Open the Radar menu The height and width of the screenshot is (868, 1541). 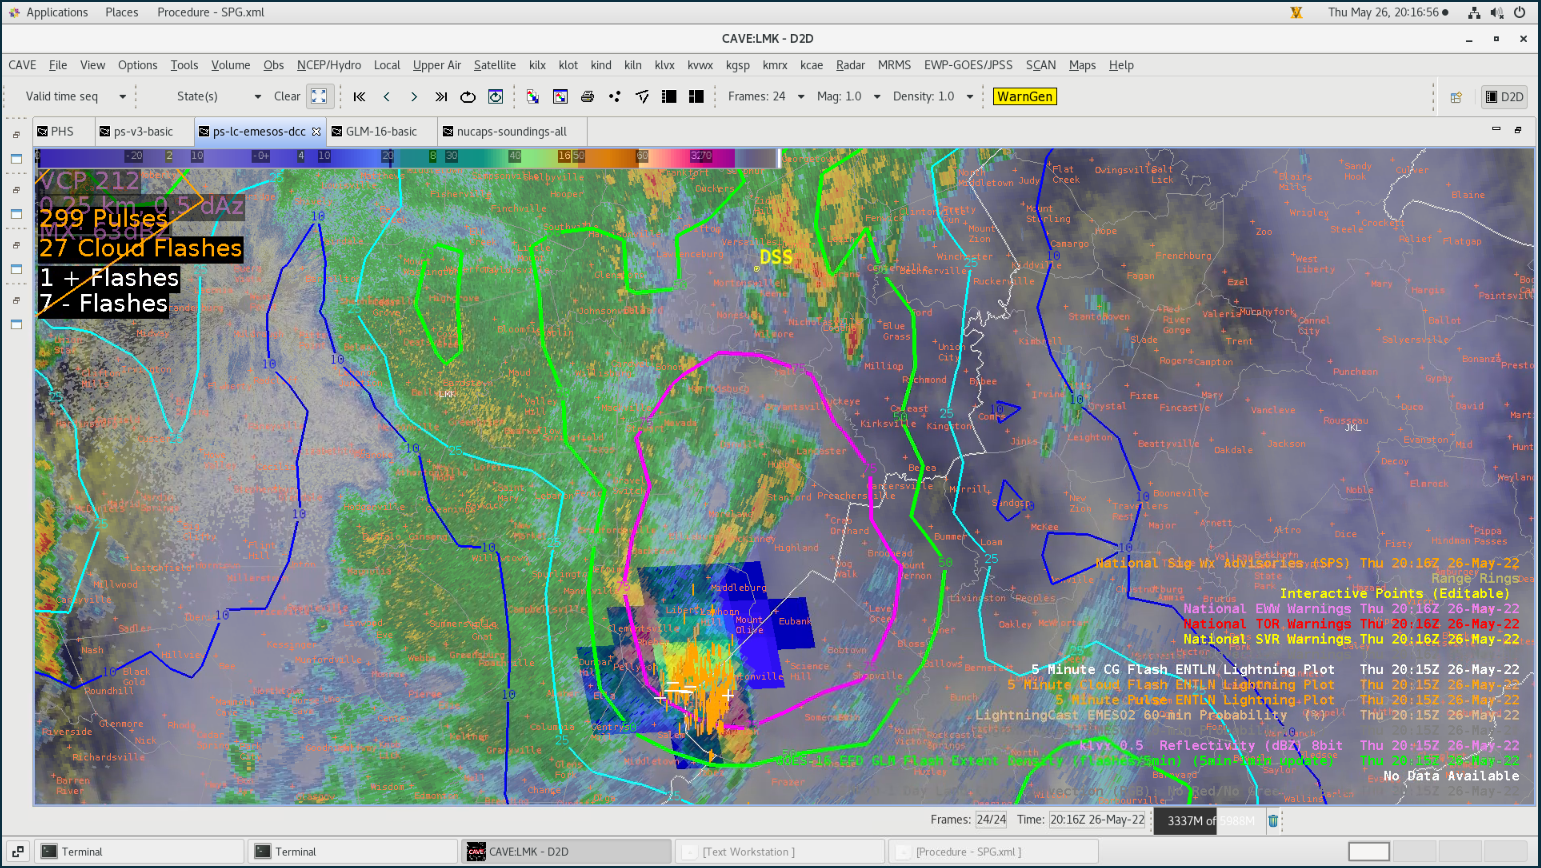tap(850, 65)
